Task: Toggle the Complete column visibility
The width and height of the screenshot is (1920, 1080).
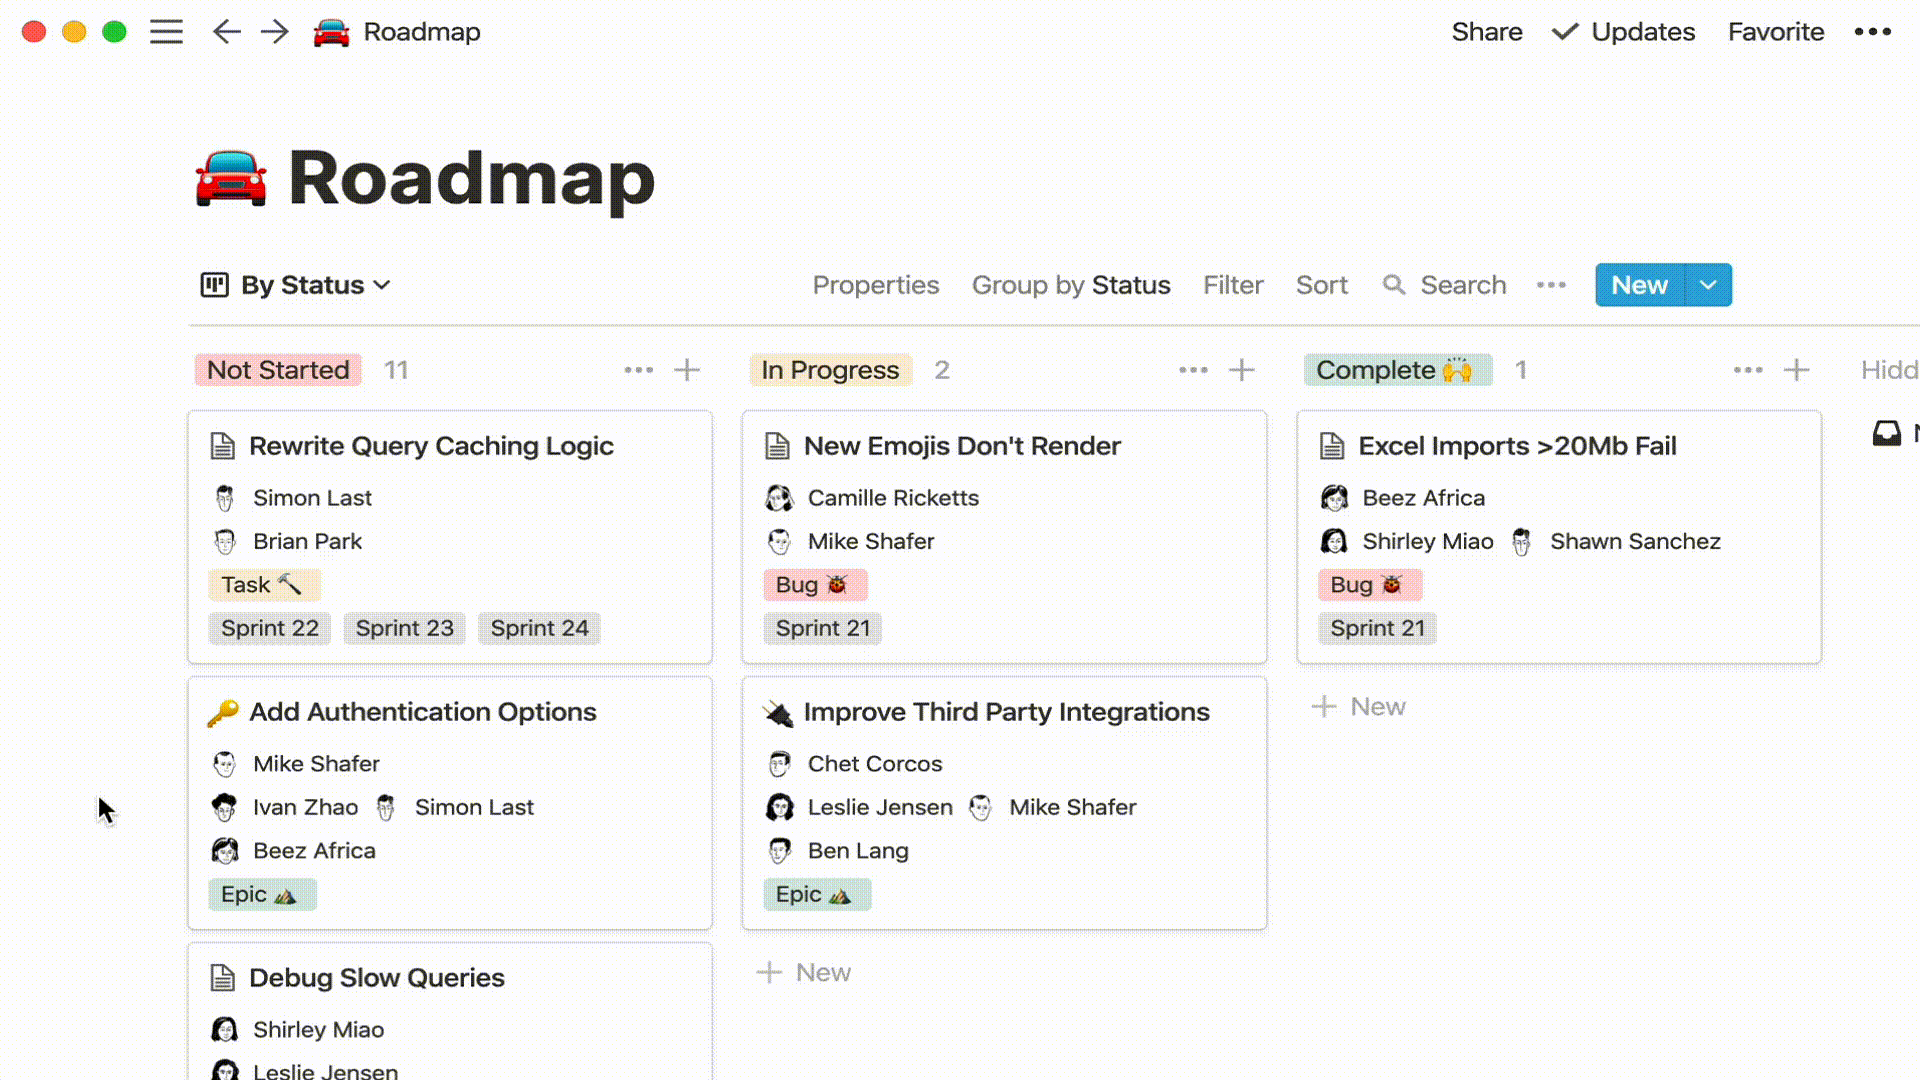Action: pyautogui.click(x=1747, y=371)
